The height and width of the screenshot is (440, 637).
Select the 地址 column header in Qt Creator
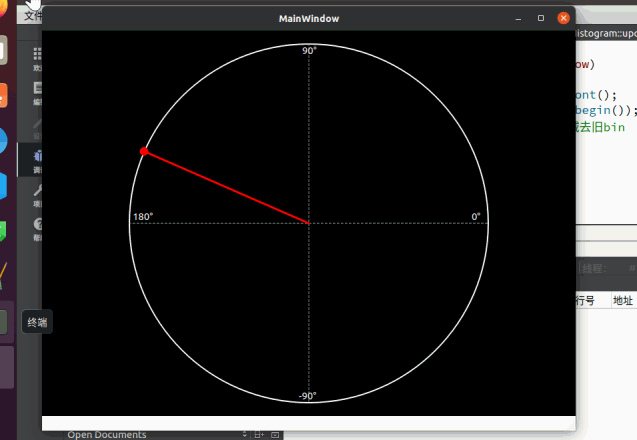(x=623, y=301)
